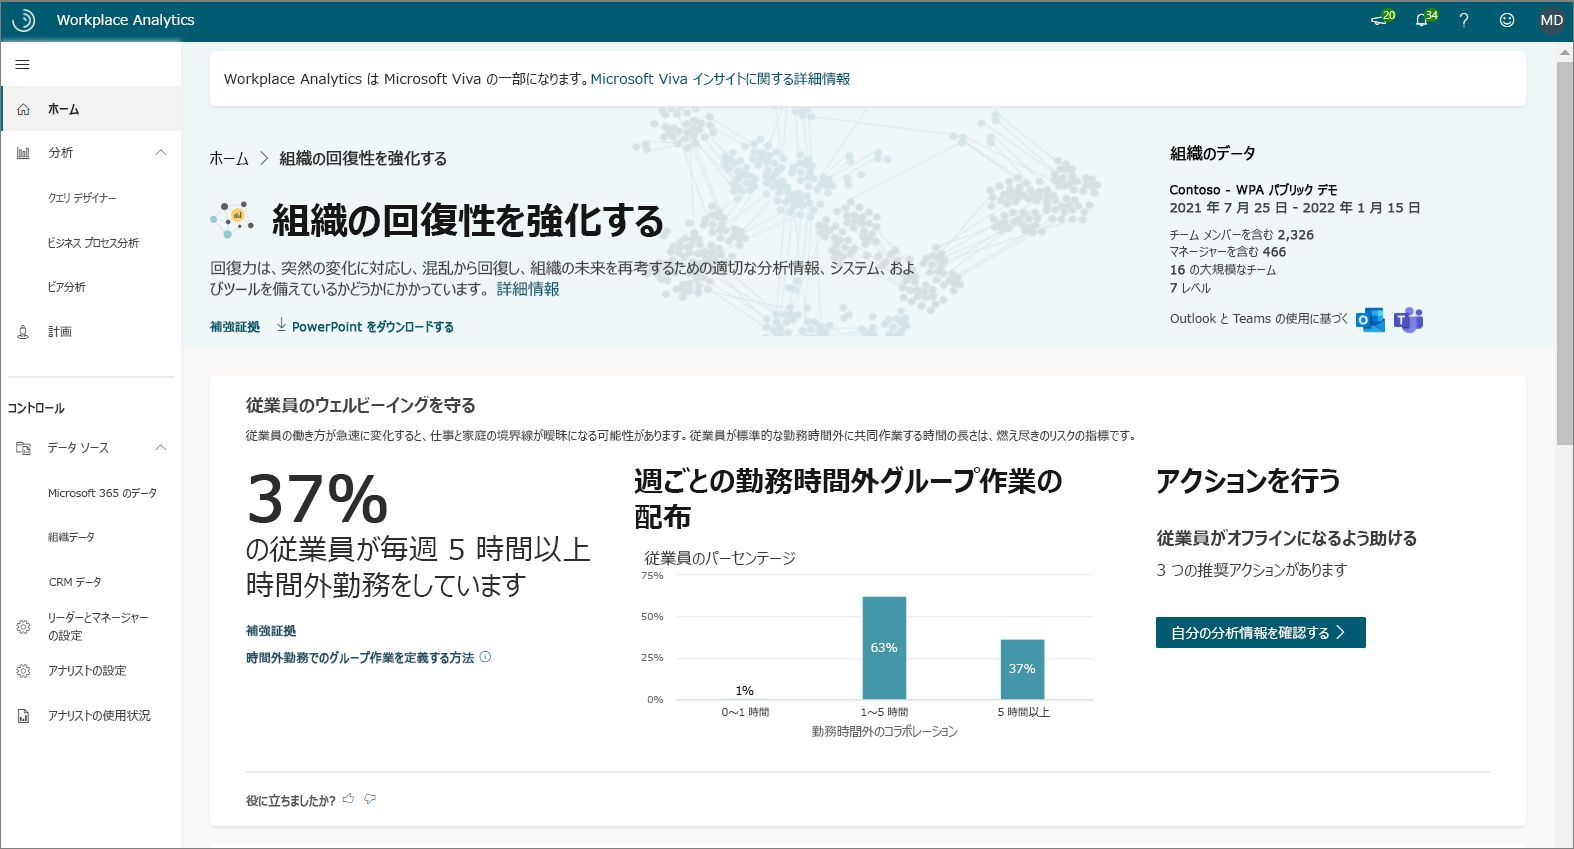The image size is (1574, 849).
Task: Click the thumbs down feedback icon
Action: pos(370,799)
